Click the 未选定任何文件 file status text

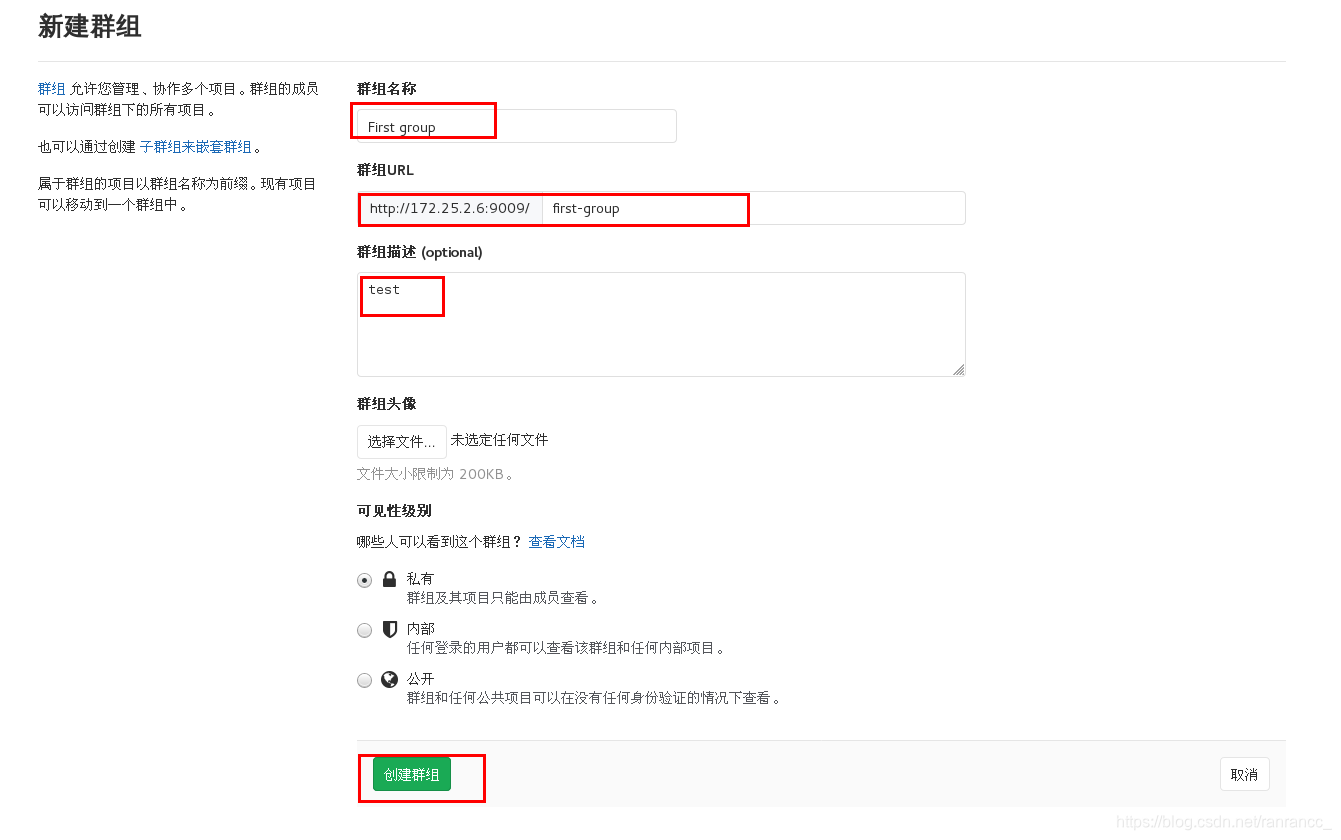coord(499,440)
